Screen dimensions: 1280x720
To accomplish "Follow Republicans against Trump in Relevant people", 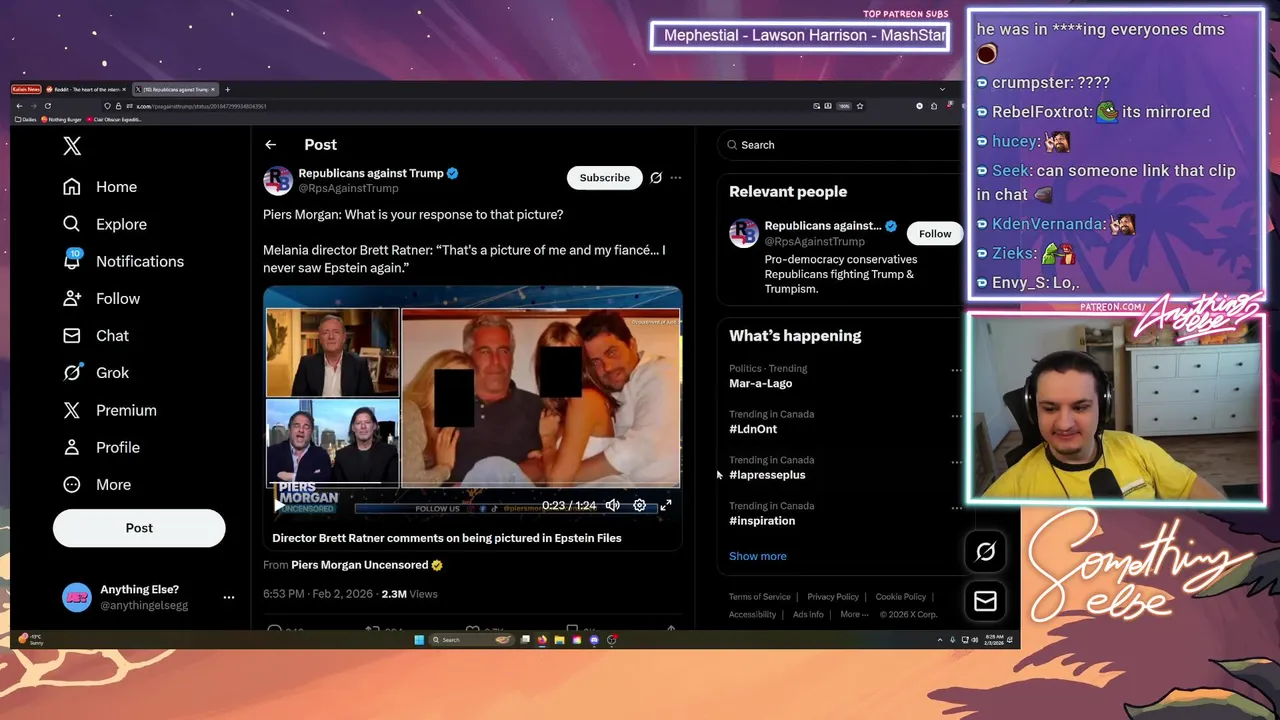I will pos(935,233).
